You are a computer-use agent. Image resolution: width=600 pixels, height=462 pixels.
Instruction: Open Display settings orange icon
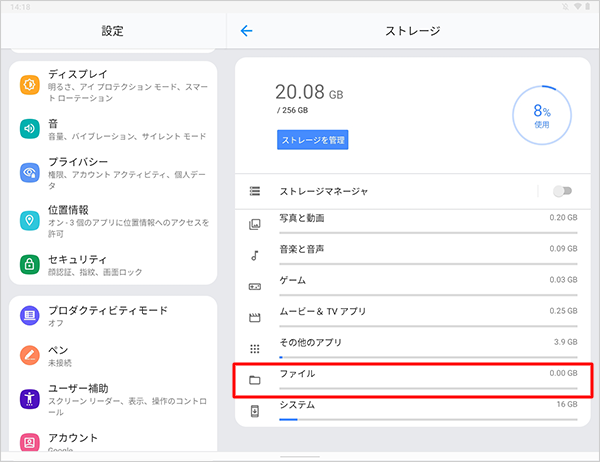click(29, 84)
